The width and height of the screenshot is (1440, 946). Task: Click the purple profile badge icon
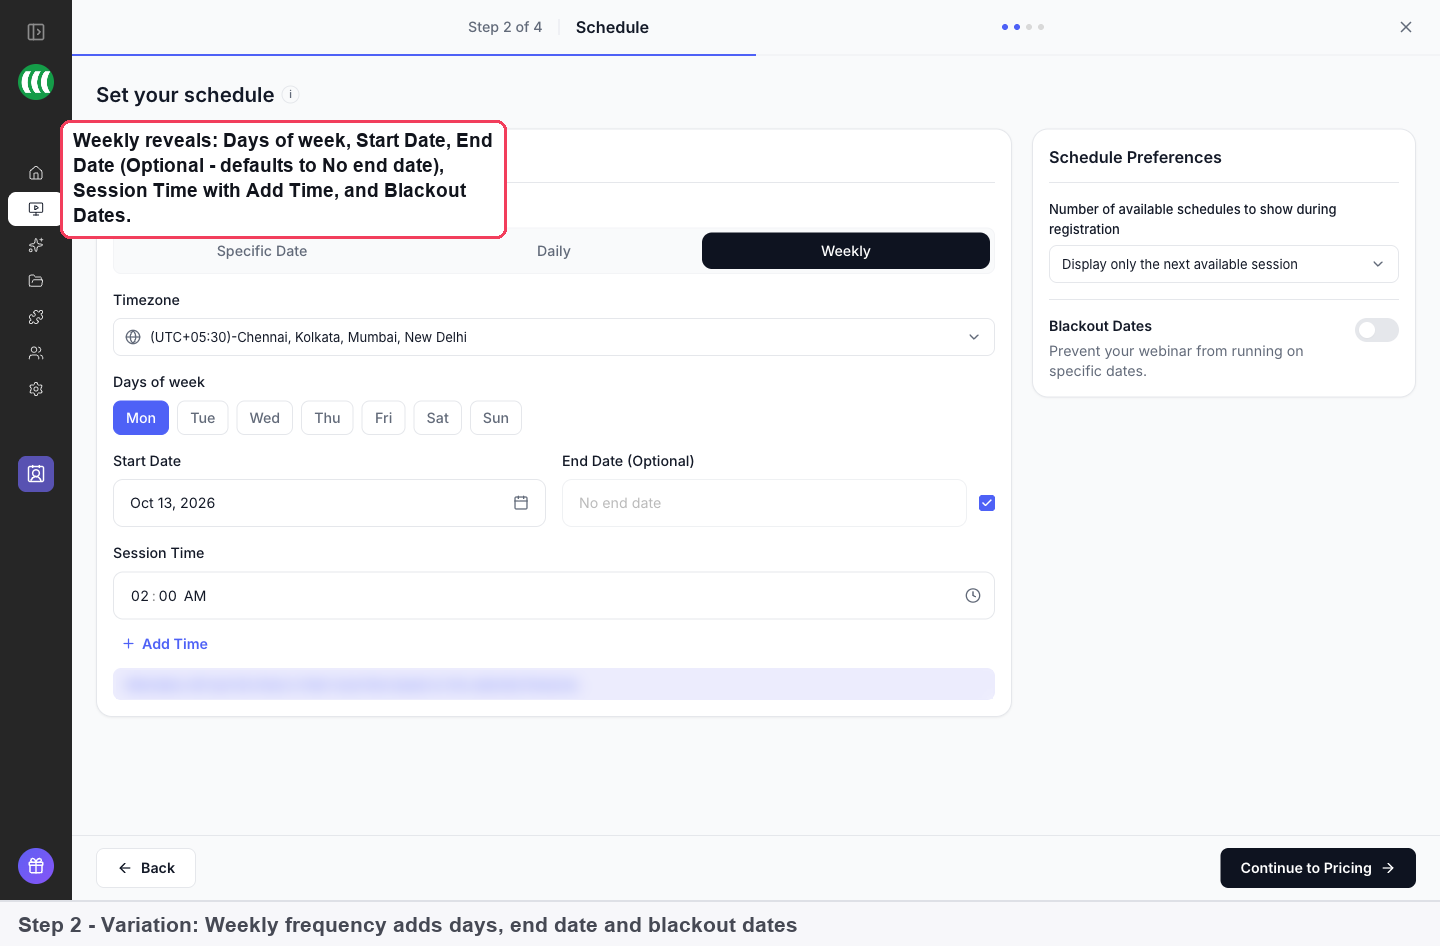click(36, 474)
